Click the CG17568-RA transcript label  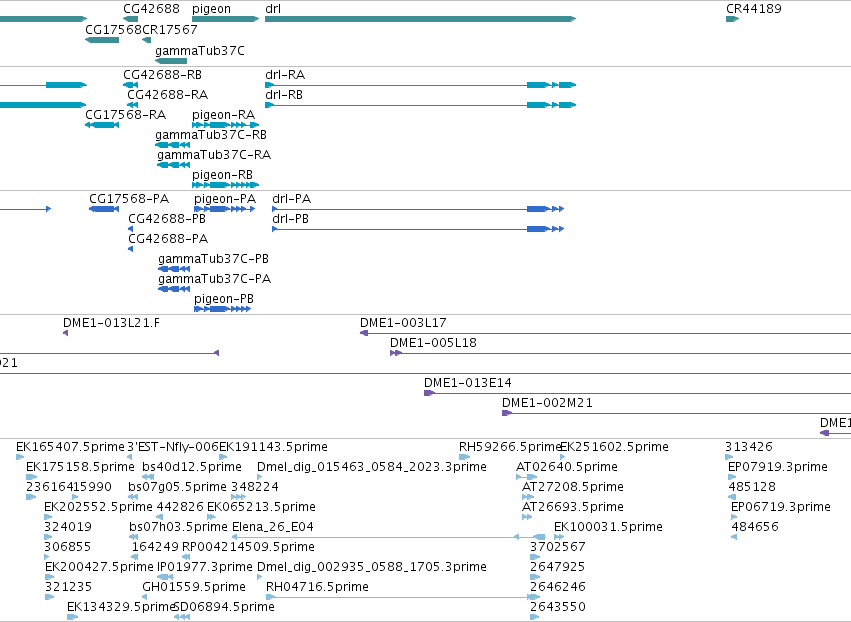coord(125,115)
